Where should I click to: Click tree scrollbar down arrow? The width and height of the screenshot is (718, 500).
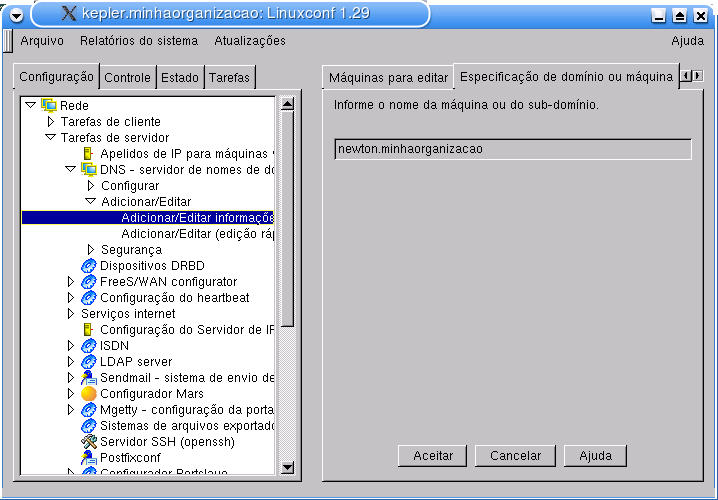(x=287, y=467)
